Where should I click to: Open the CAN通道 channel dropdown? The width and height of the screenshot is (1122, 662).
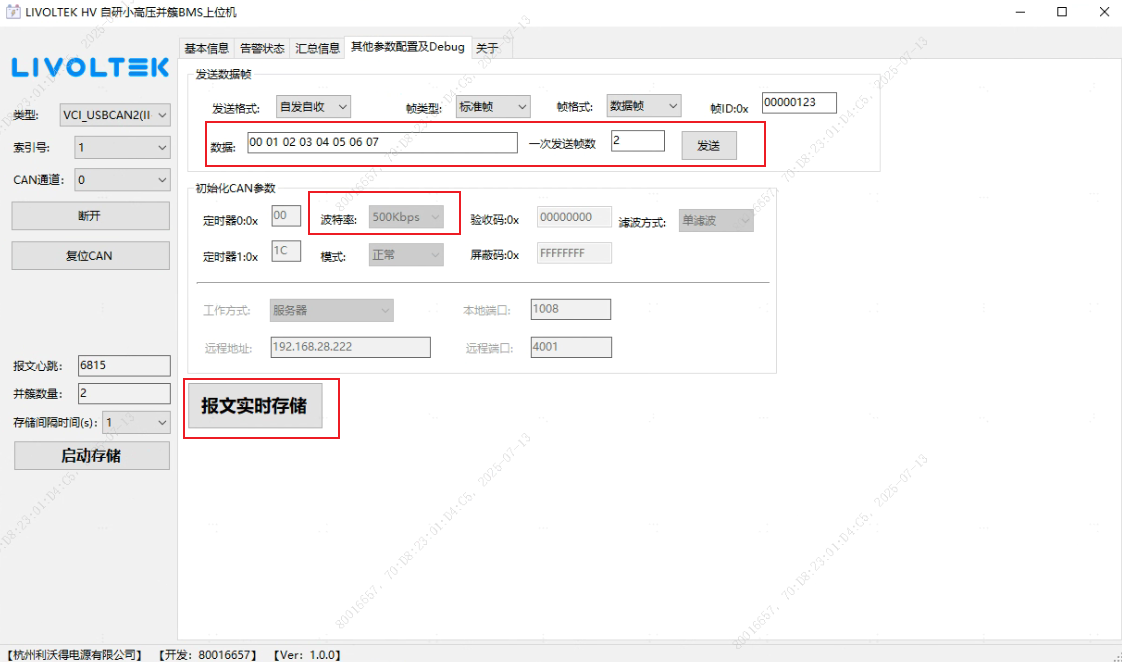[x=122, y=180]
